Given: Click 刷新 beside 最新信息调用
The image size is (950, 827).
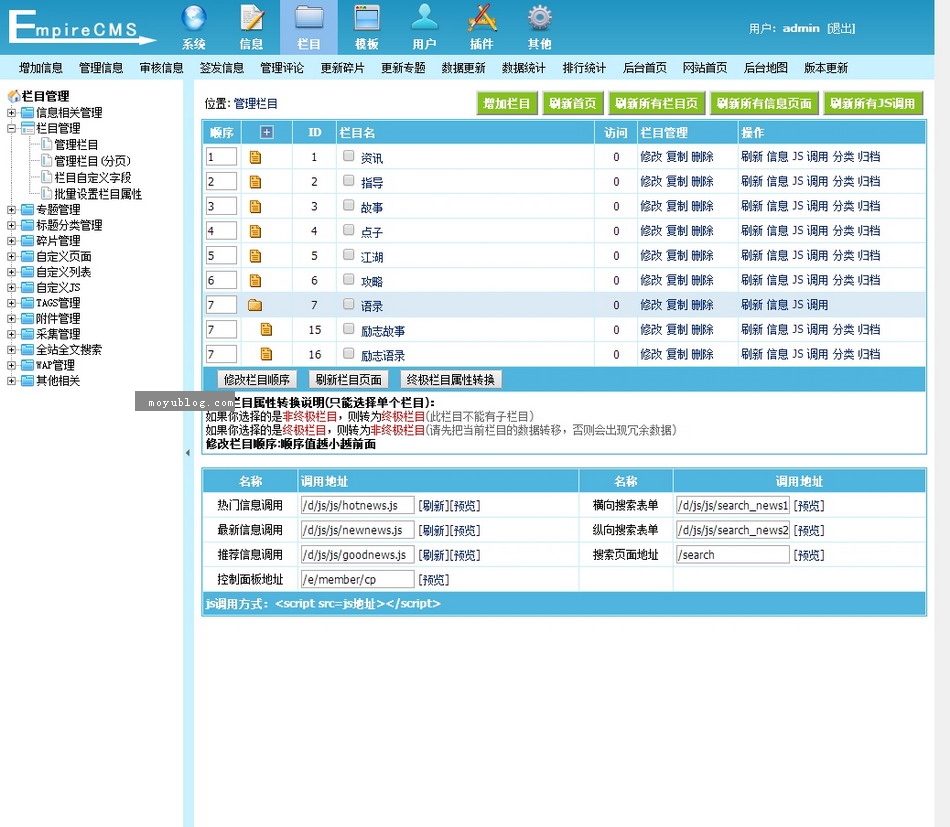Looking at the screenshot, I should pyautogui.click(x=434, y=531).
